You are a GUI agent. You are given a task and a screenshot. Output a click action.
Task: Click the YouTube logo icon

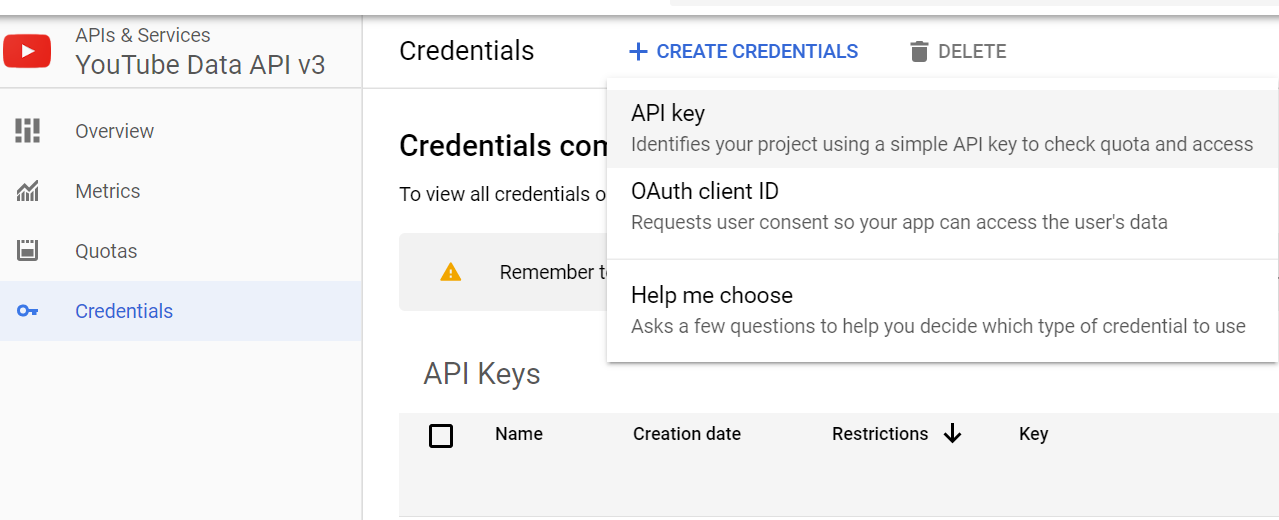click(27, 51)
